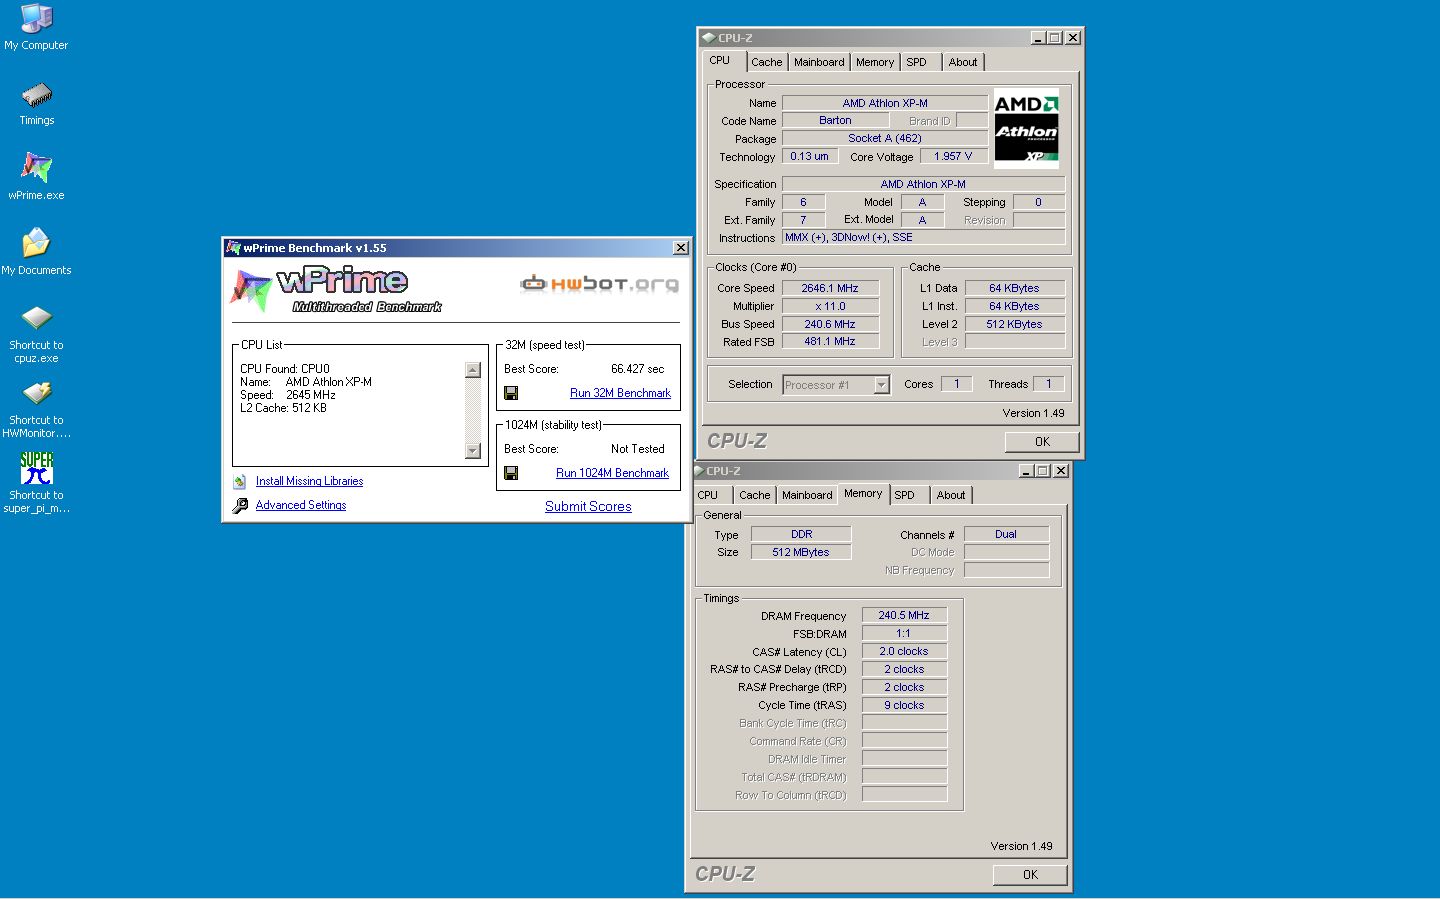Switch to SPD tab in upper CPU-Z window

(917, 62)
